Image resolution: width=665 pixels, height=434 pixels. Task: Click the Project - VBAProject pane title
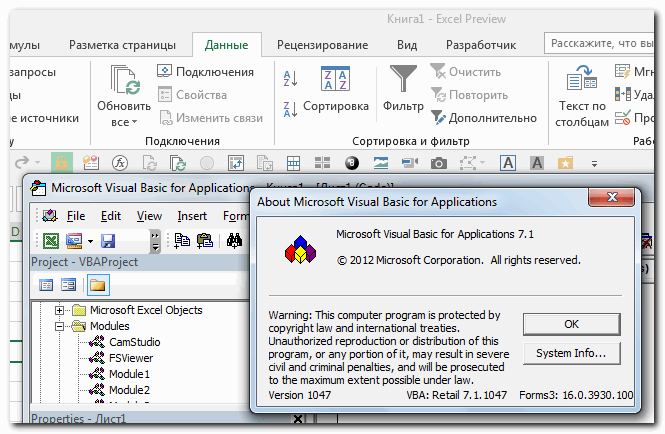pyautogui.click(x=85, y=262)
